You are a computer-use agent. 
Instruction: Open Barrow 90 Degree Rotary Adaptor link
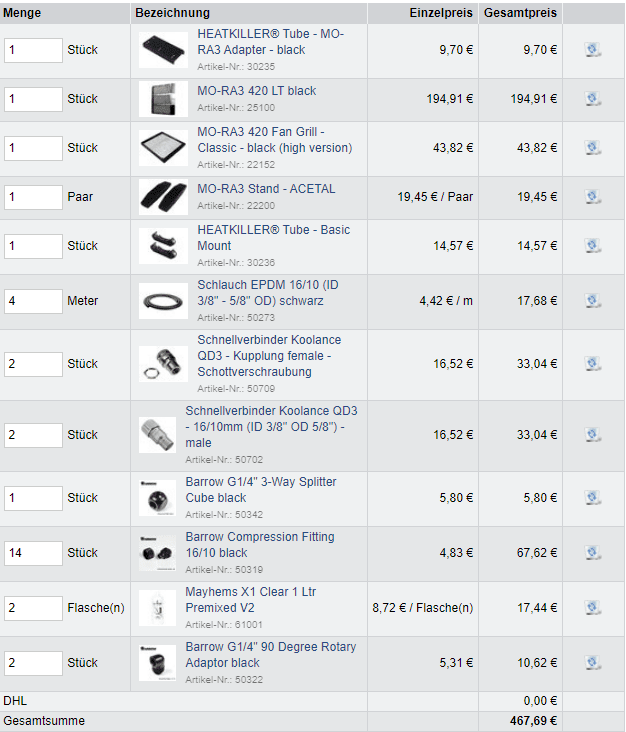point(270,655)
